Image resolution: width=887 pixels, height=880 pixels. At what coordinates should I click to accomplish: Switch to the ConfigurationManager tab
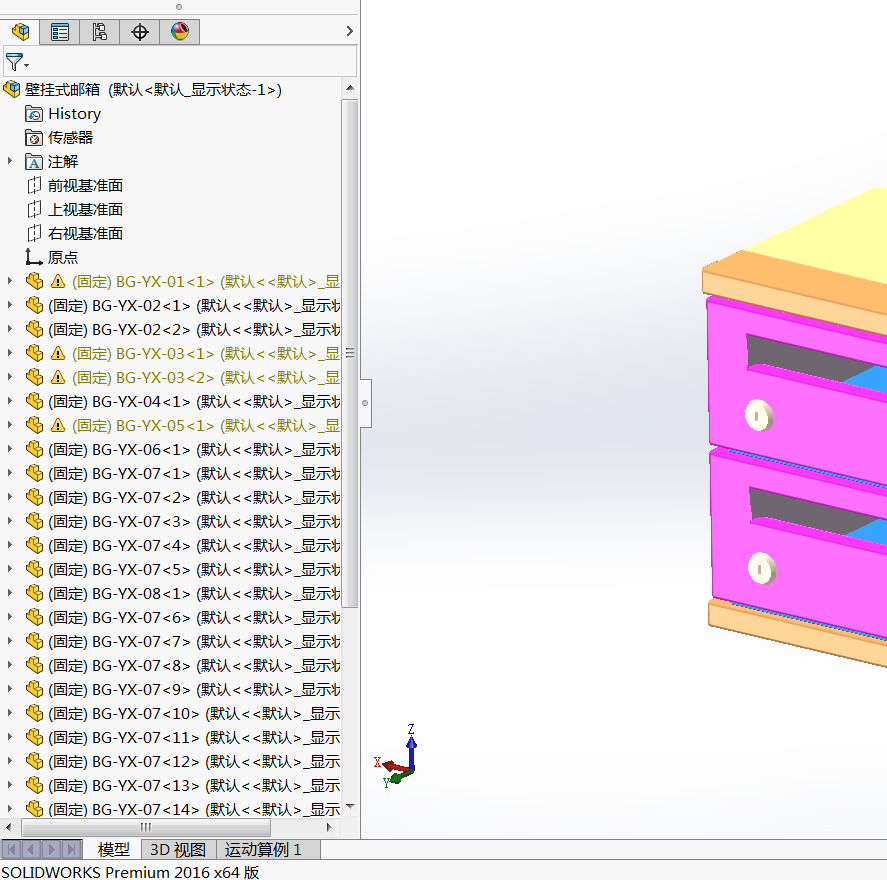[99, 32]
